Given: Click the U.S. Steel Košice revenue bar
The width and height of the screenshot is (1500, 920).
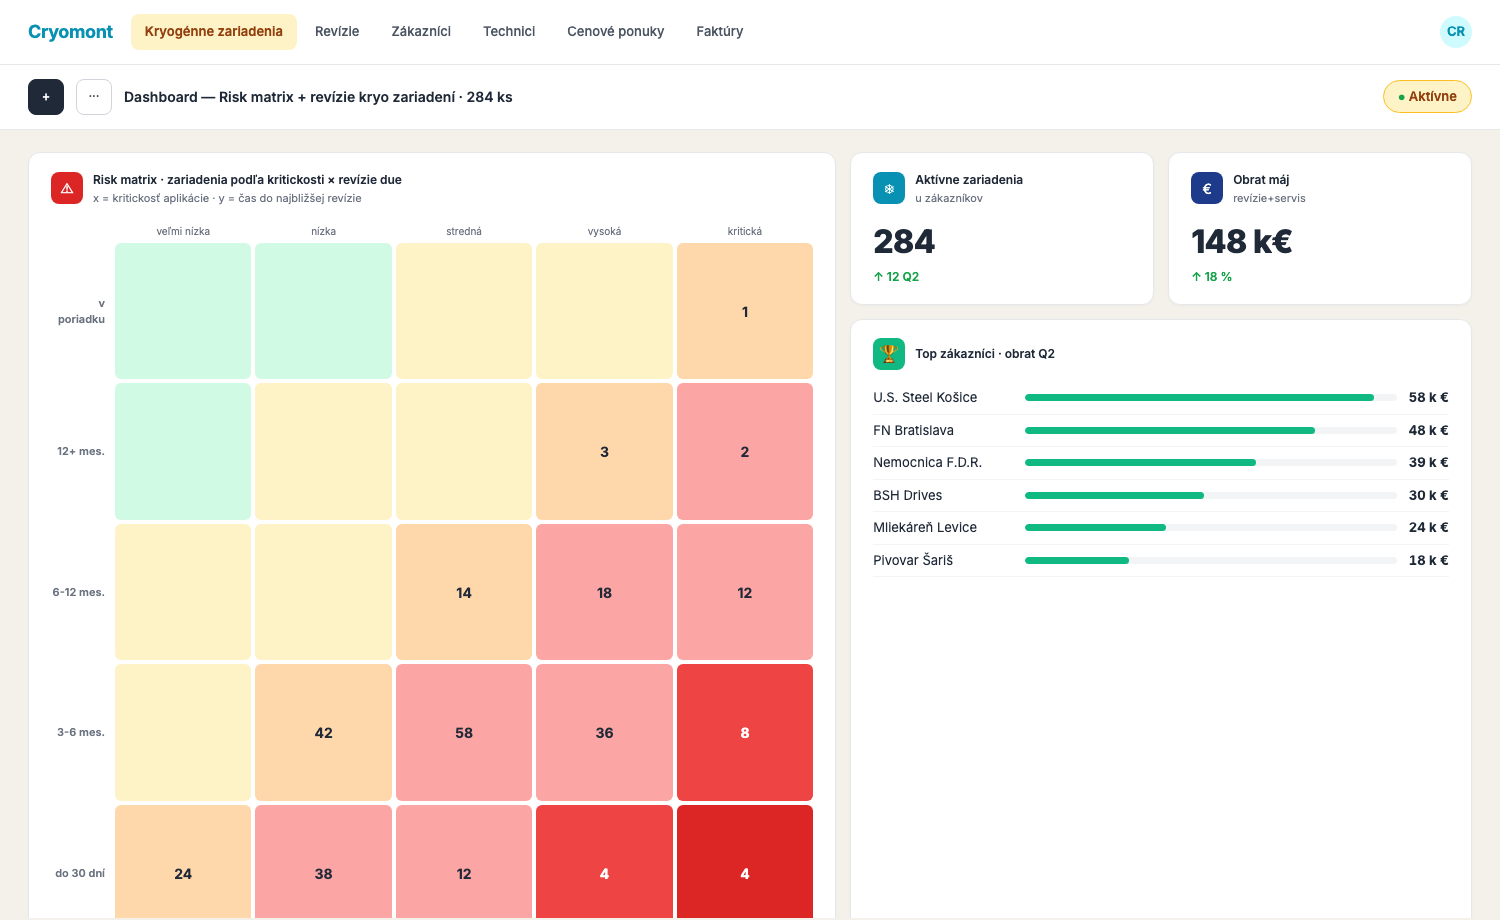Looking at the screenshot, I should point(1211,397).
